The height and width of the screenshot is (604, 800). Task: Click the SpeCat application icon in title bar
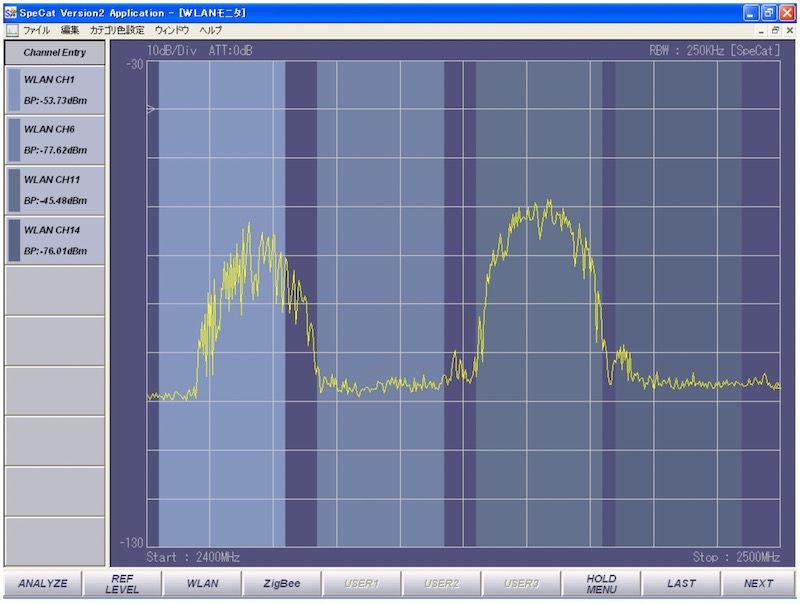10,12
